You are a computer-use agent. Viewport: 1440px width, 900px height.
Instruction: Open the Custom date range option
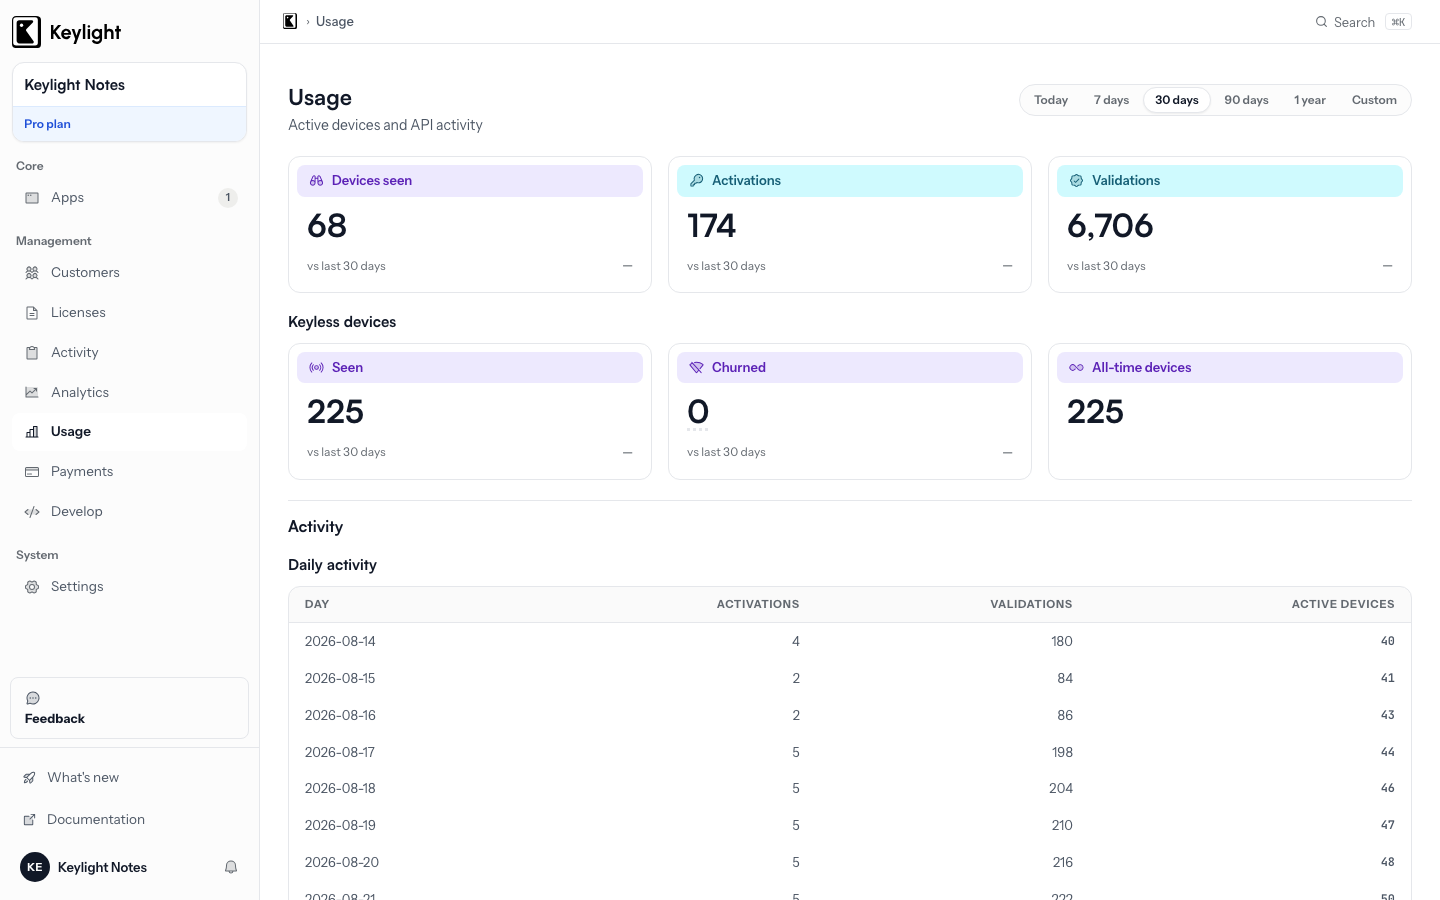[1374, 100]
